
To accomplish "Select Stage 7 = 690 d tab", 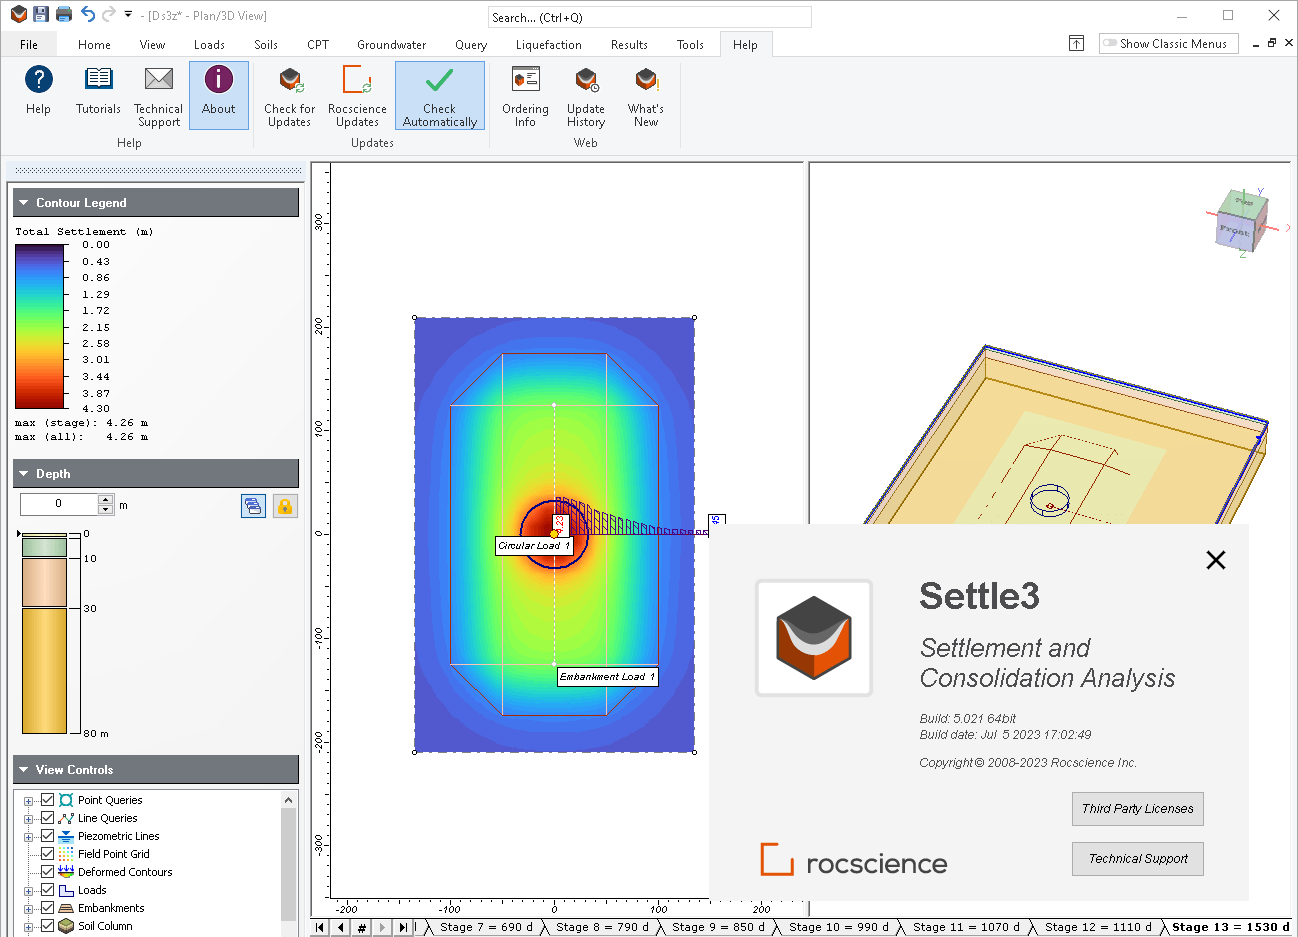I will (486, 927).
